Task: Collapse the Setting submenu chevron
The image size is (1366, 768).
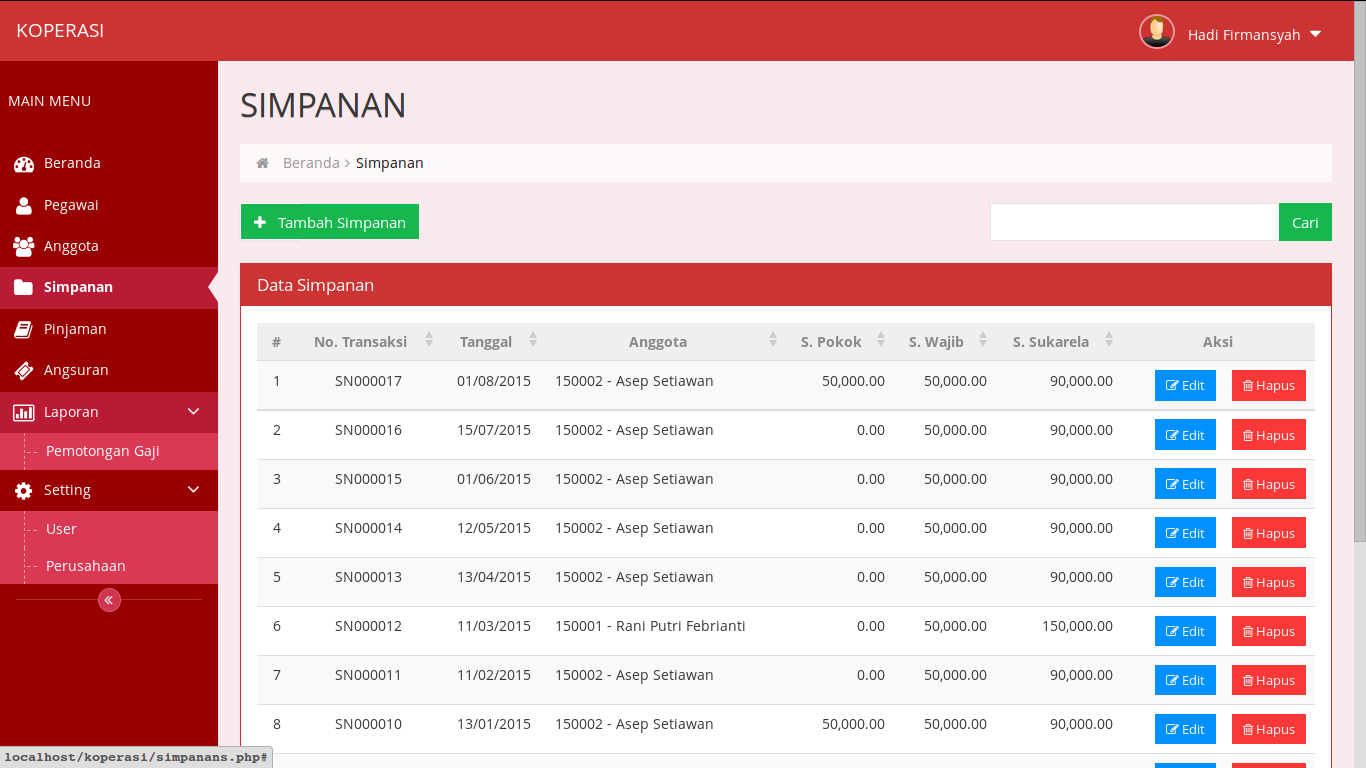Action: tap(194, 490)
